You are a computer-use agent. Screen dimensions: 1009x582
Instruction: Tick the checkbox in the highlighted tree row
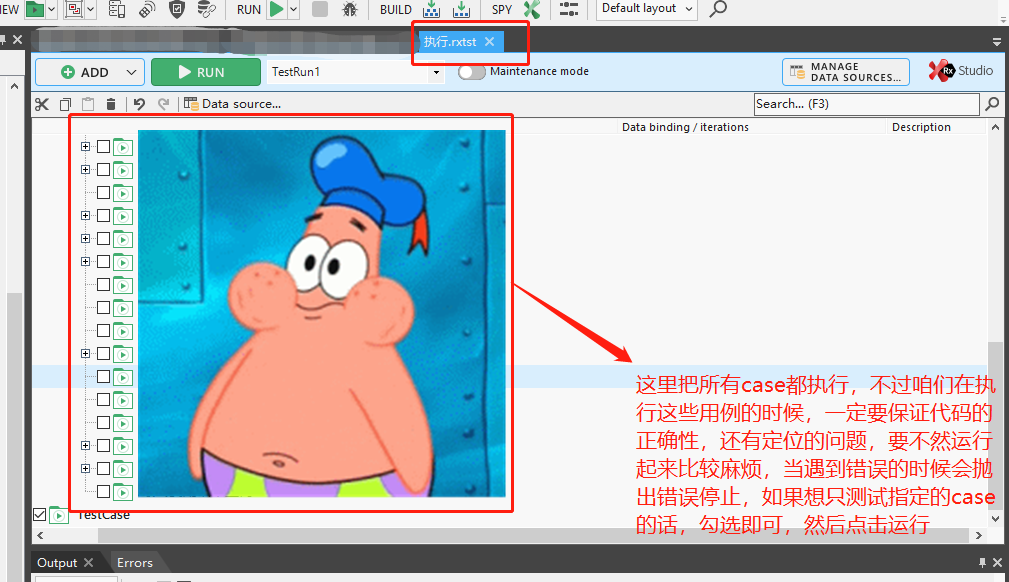[x=104, y=376]
